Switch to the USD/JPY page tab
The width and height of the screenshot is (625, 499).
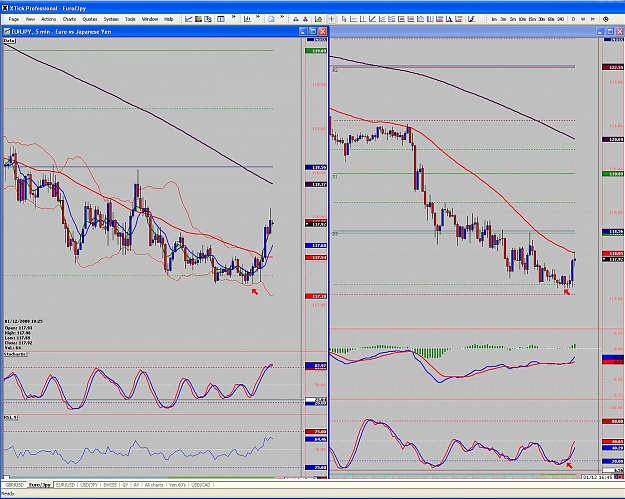pyautogui.click(x=89, y=485)
